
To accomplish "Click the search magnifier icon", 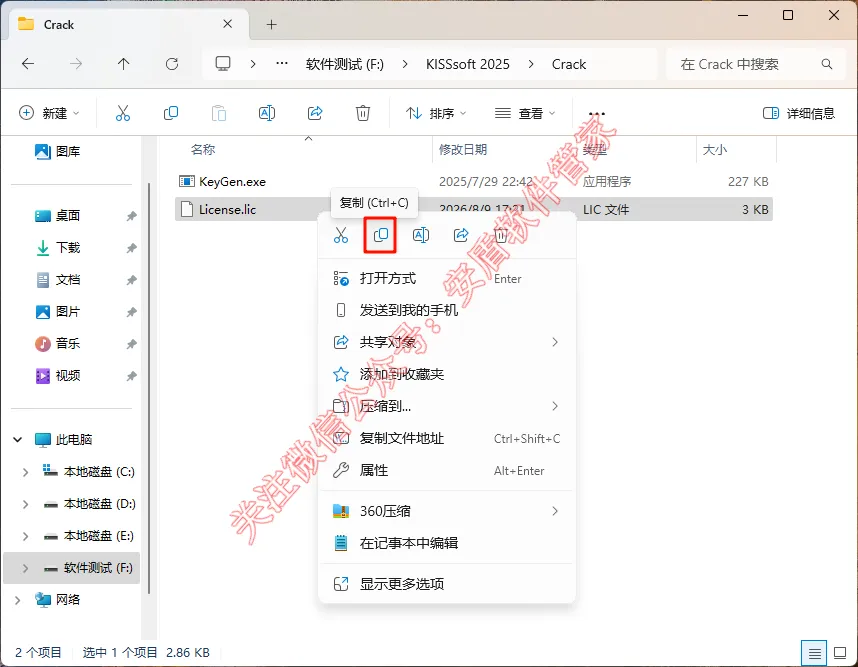I will [827, 64].
